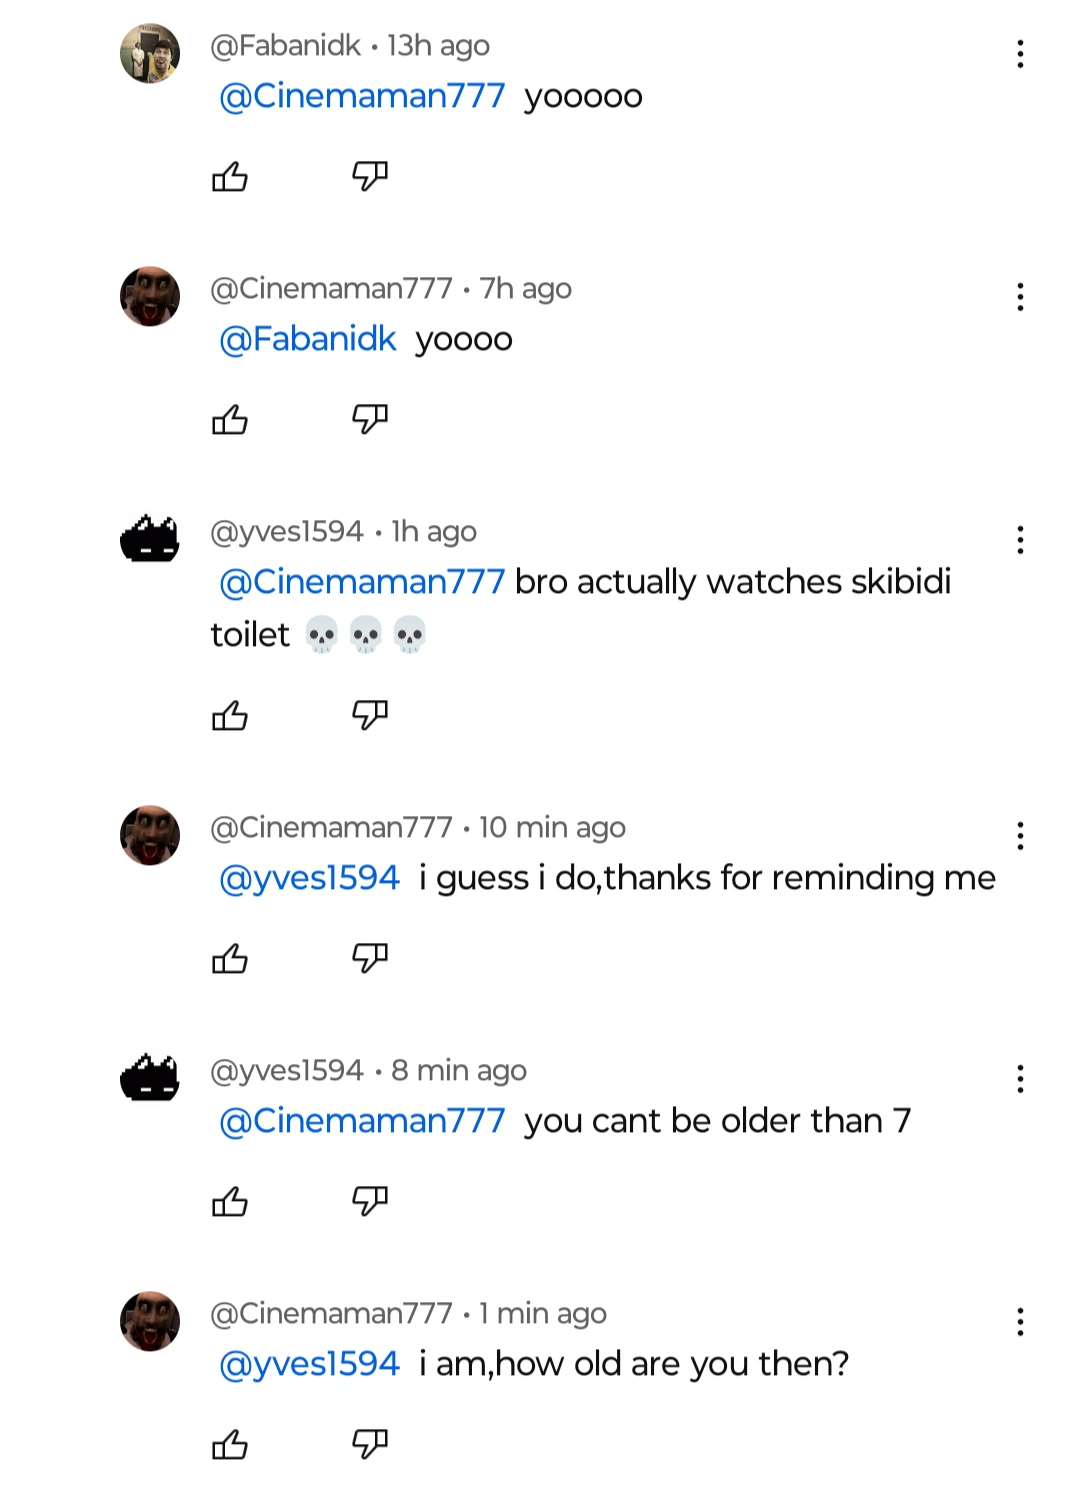Like Fabanidk's "yooooo" comment

pos(230,177)
